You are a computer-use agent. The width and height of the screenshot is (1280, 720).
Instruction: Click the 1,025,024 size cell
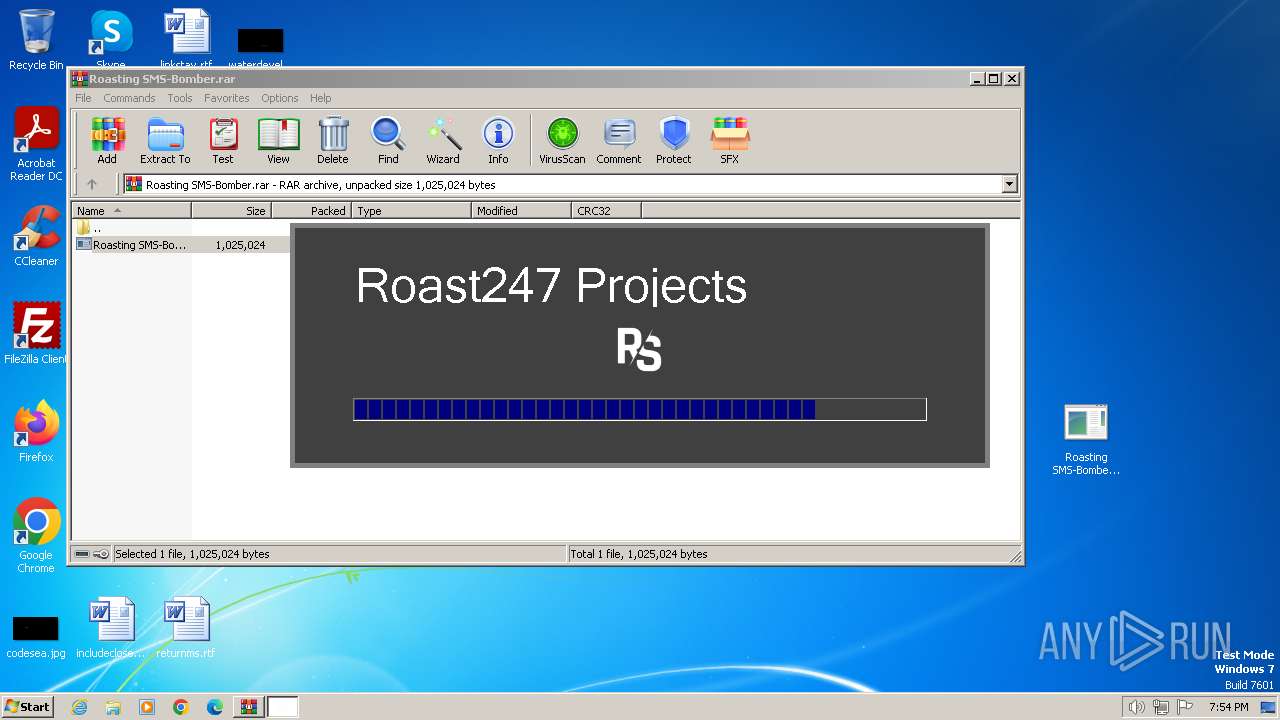[x=240, y=245]
